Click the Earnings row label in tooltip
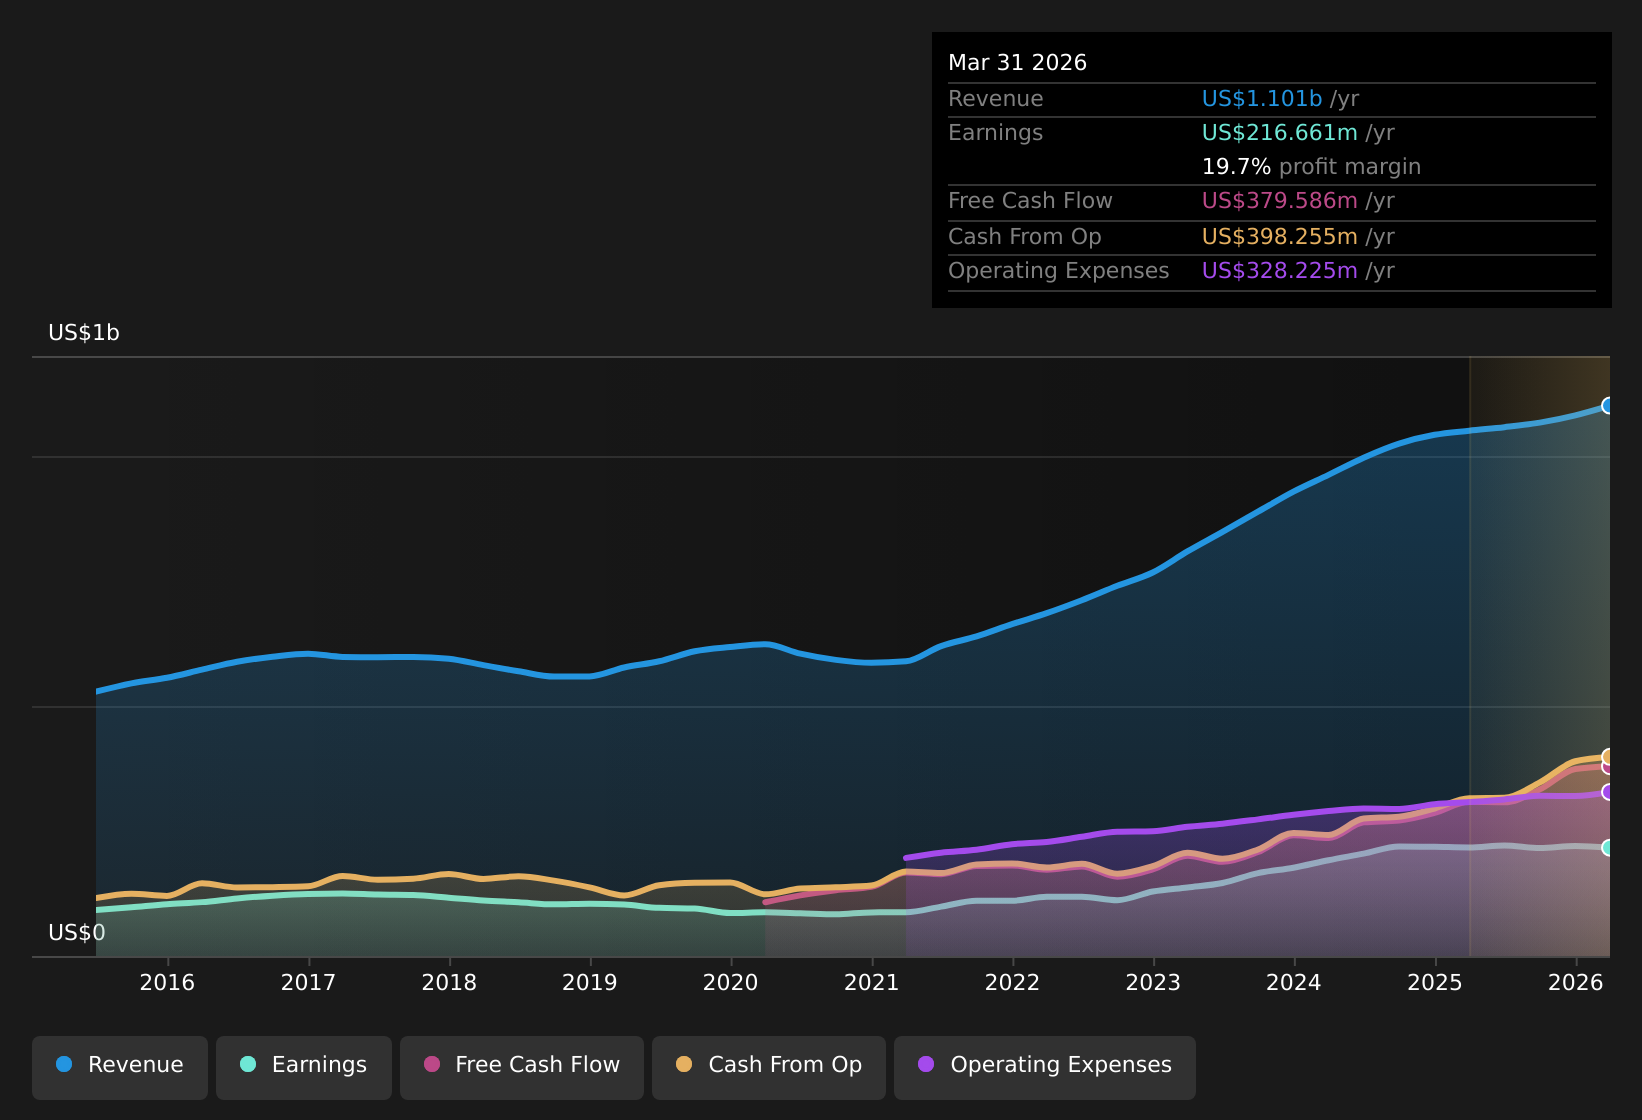 pos(995,133)
